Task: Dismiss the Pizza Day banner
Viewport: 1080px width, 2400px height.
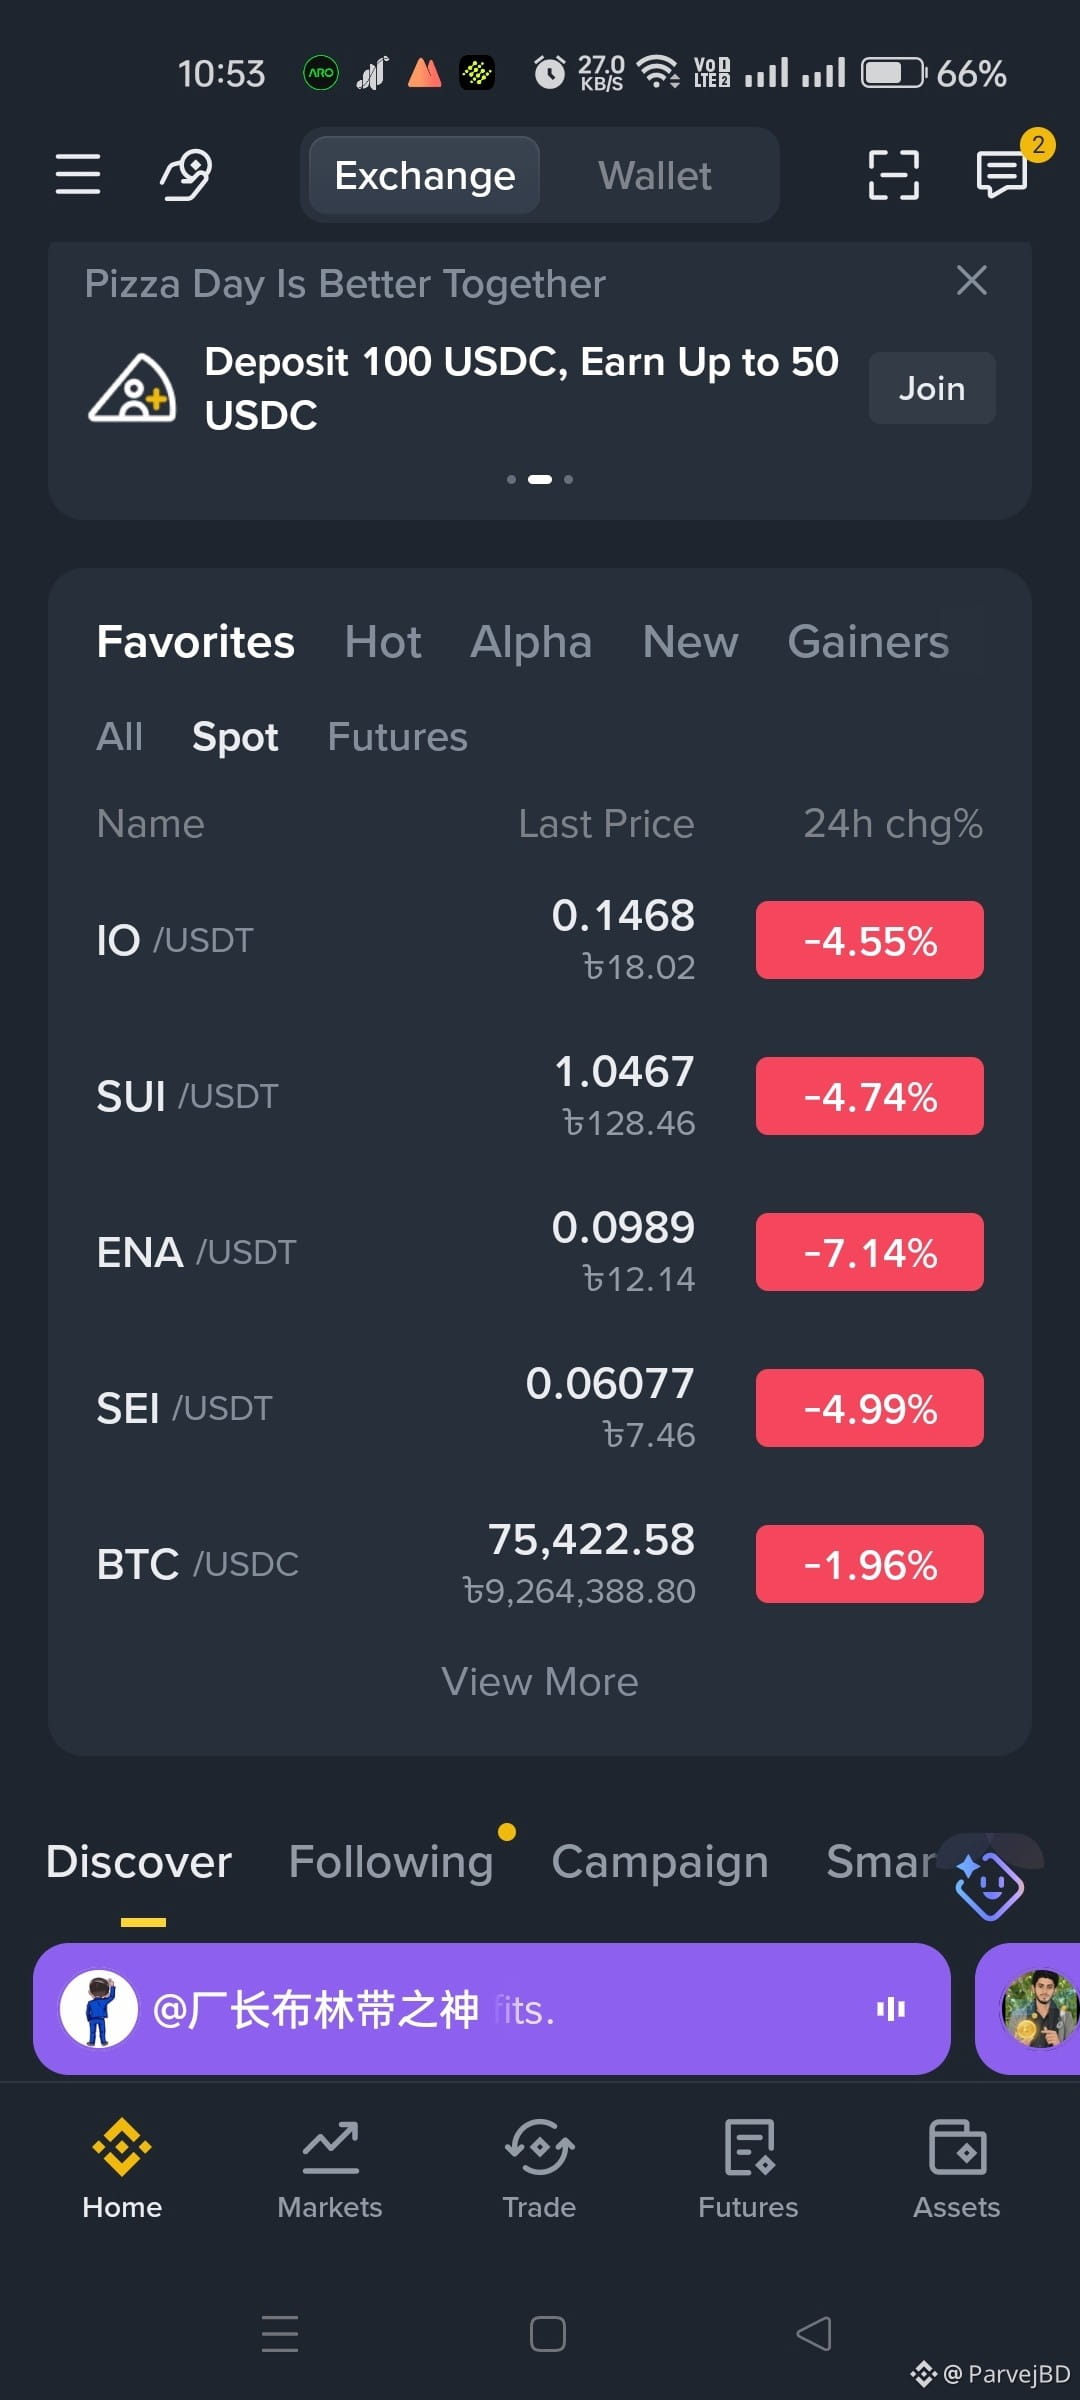Action: [972, 281]
